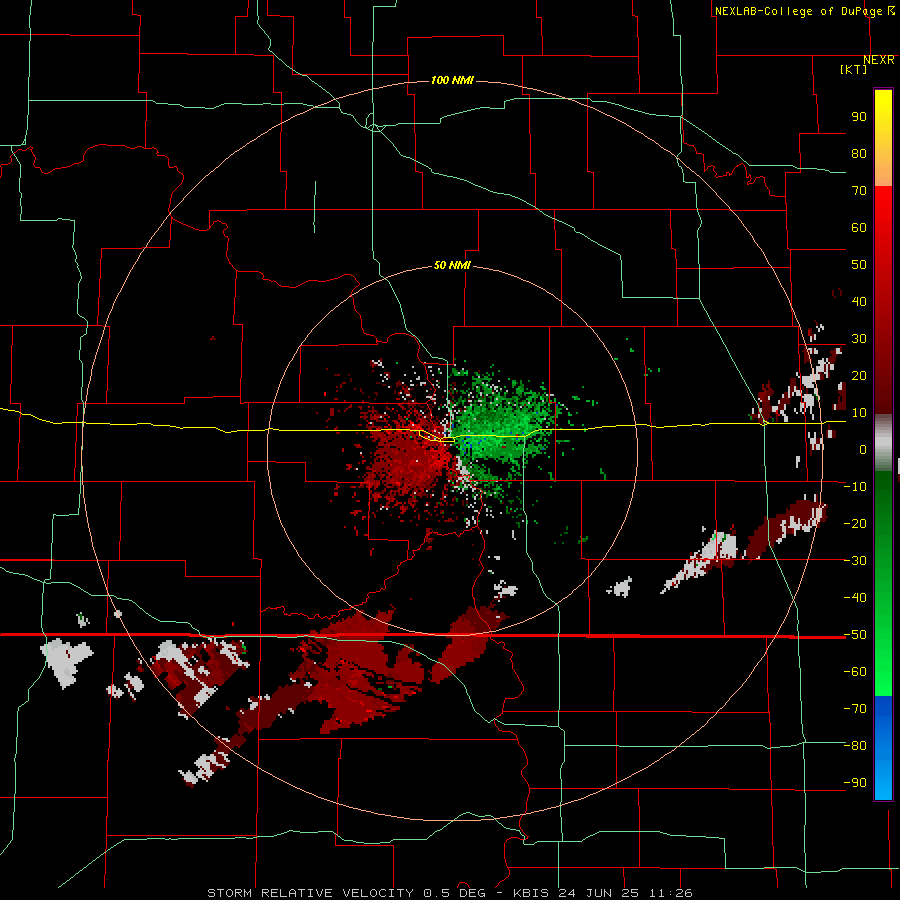
Task: Click the -90 value on velocity scale
Action: point(855,783)
